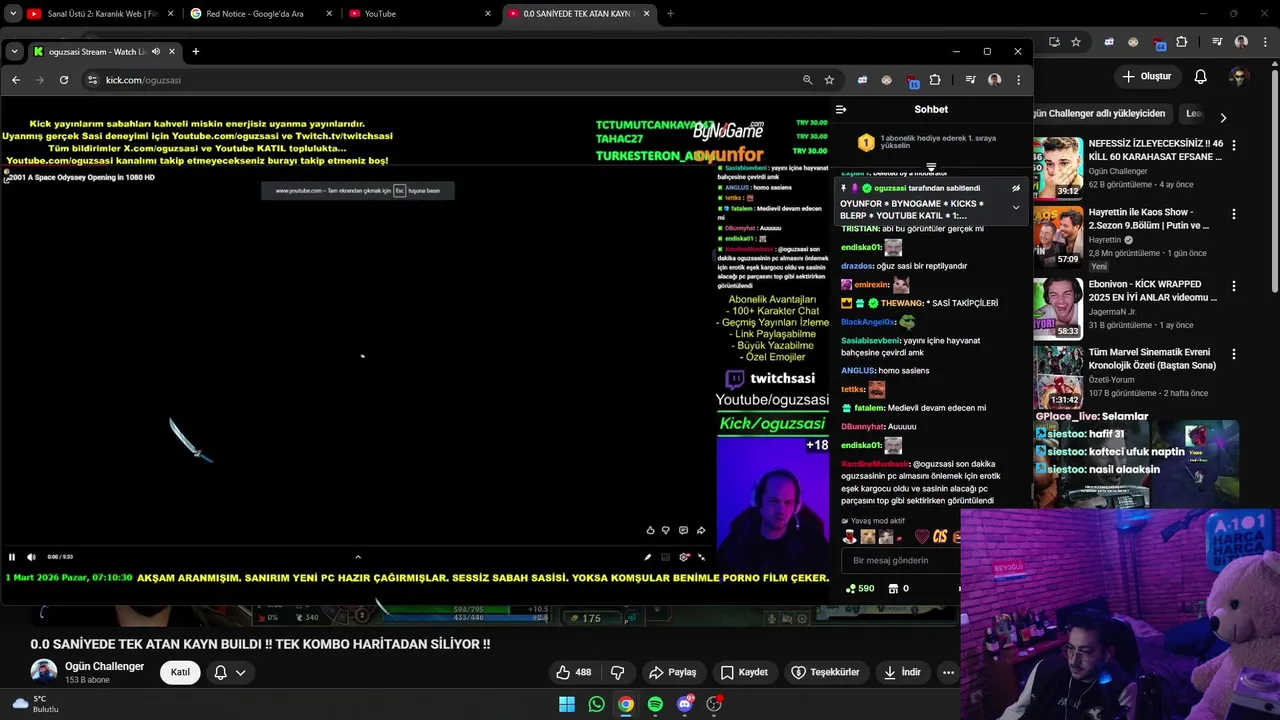The width and height of the screenshot is (1280, 720).
Task: Open options for Ebonivon KİCK WRAPPED video
Action: pos(1234,285)
